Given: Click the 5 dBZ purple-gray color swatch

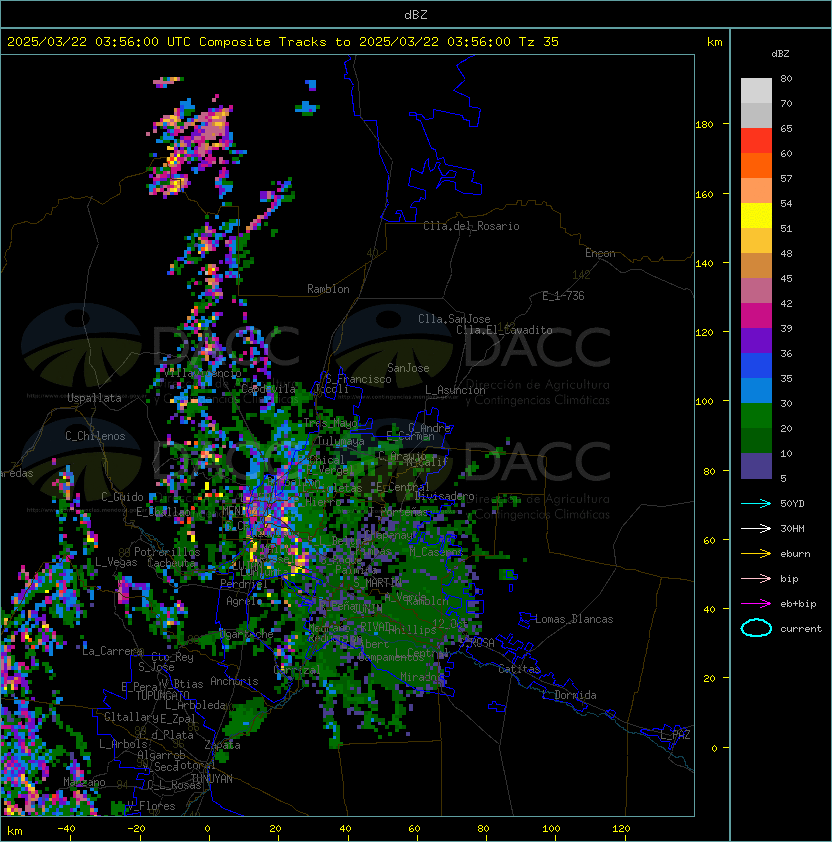Looking at the screenshot, I should [756, 466].
